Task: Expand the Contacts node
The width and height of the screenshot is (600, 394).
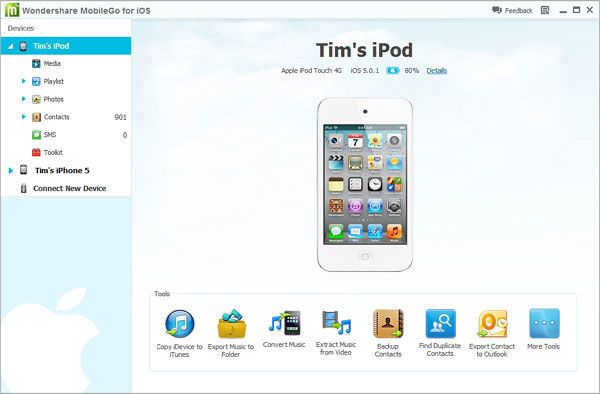Action: tap(23, 117)
